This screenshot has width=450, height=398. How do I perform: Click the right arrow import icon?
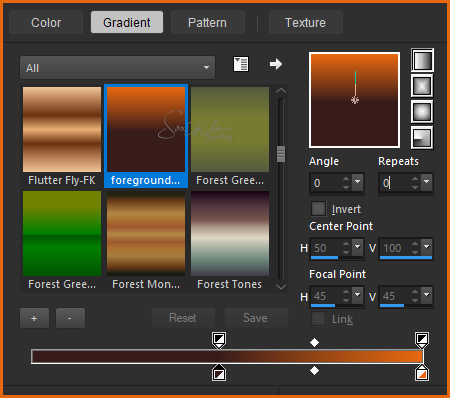pos(276,64)
